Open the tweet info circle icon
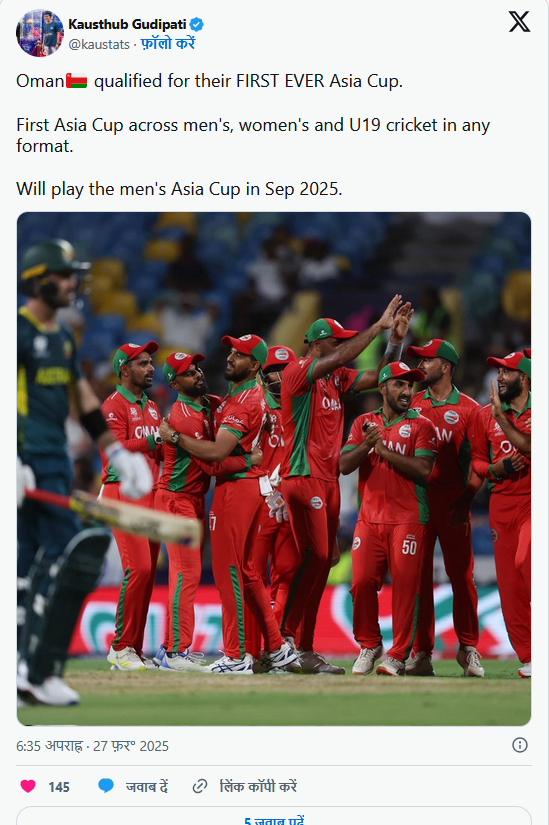The height and width of the screenshot is (825, 549). click(x=520, y=745)
